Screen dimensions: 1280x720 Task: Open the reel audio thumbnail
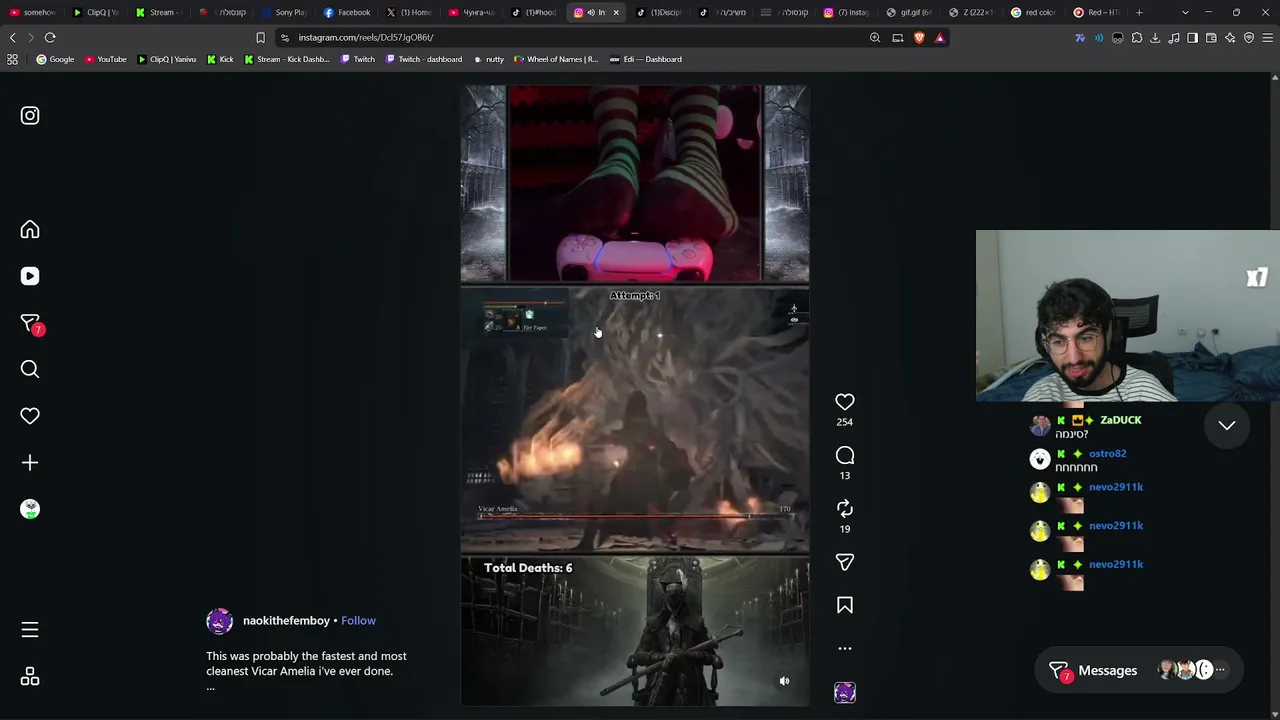coord(845,692)
